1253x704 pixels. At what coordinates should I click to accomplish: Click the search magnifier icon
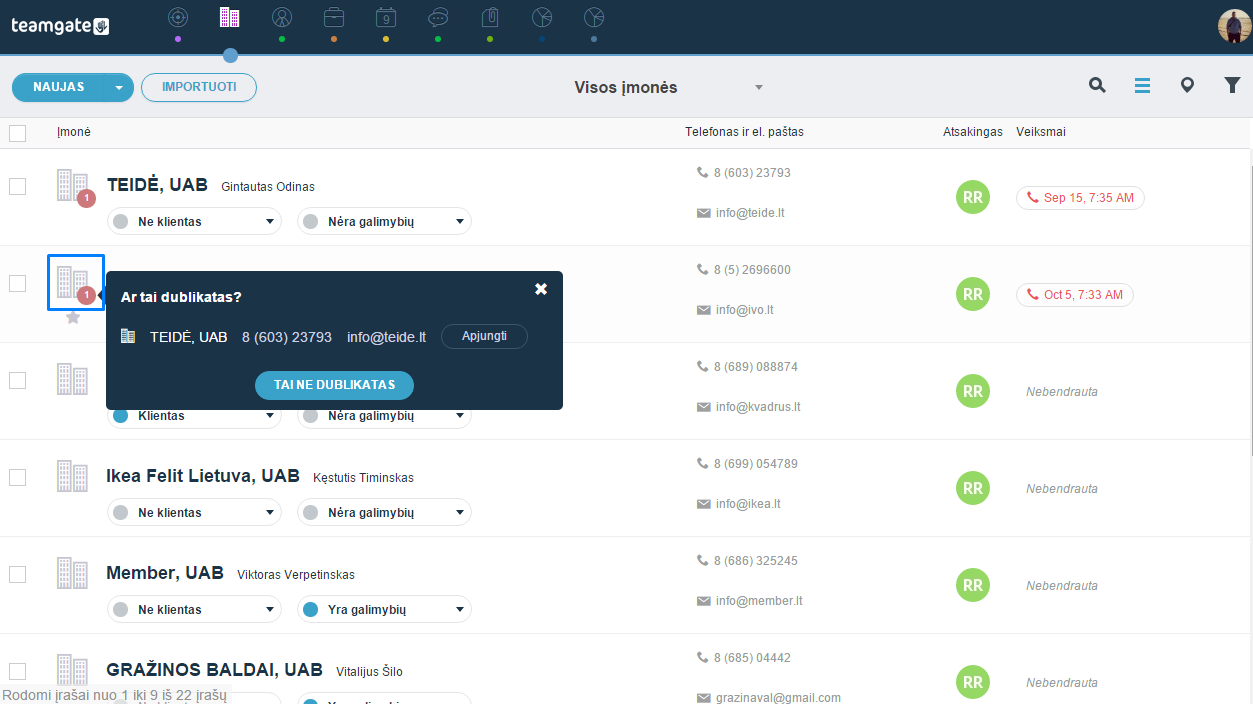click(x=1097, y=86)
